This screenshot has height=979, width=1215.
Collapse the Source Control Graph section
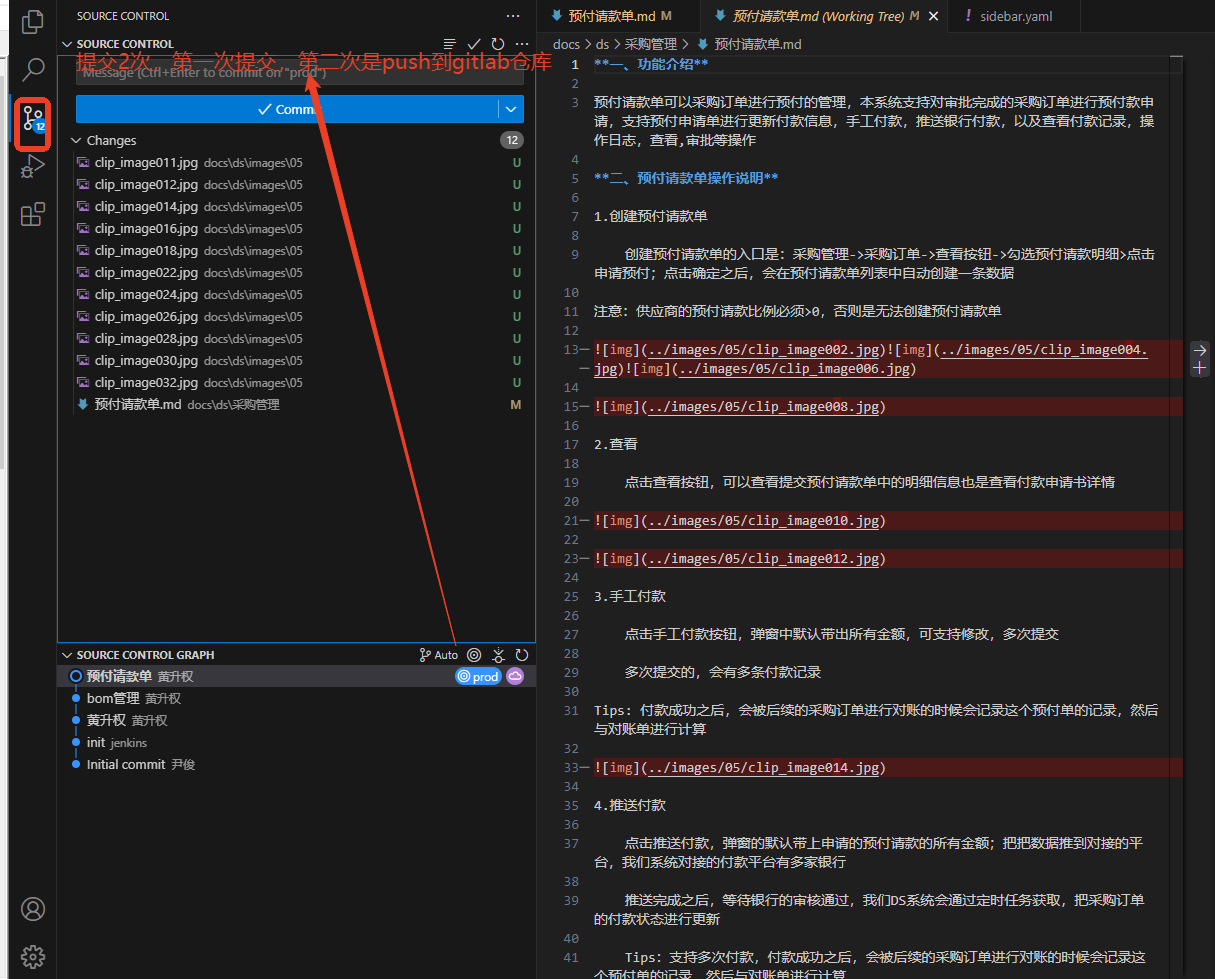coord(68,655)
